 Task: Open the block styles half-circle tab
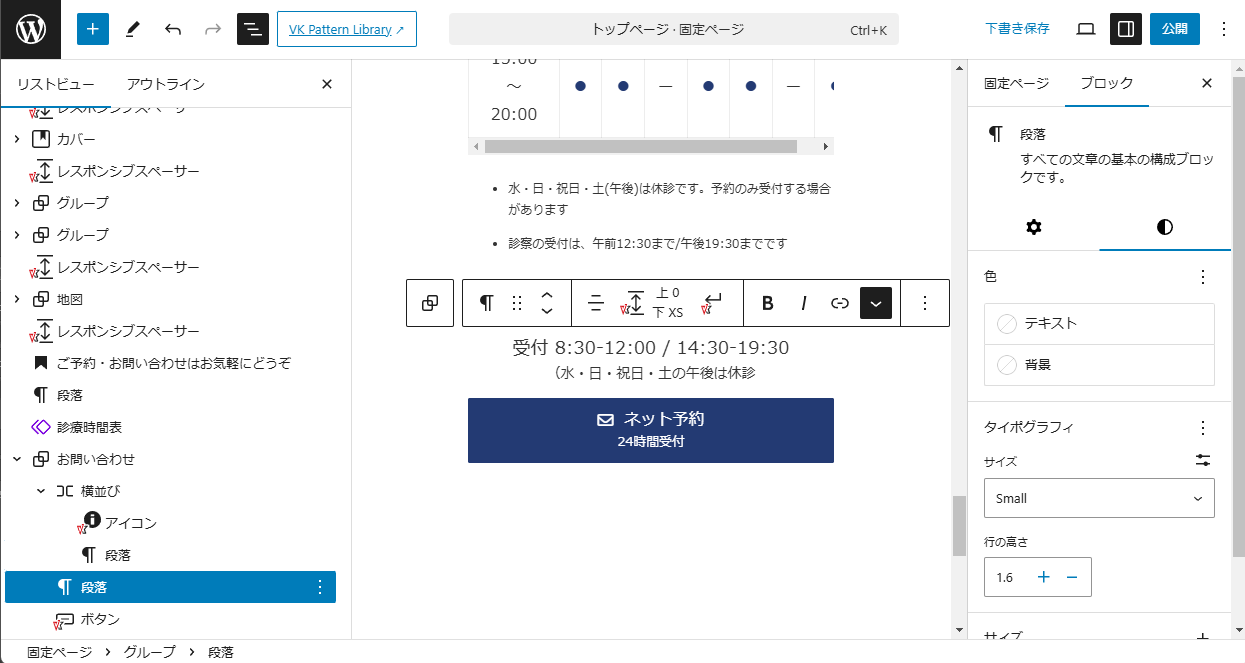[x=1164, y=227]
